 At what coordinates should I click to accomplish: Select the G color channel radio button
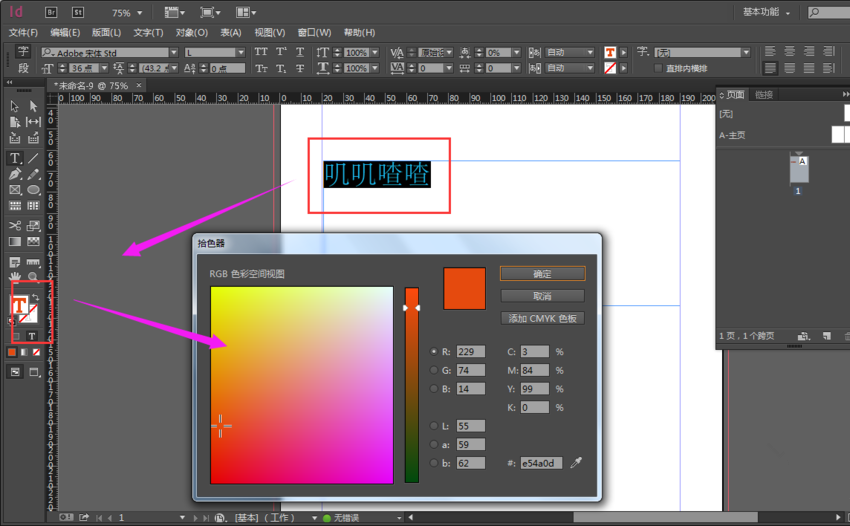coord(433,370)
